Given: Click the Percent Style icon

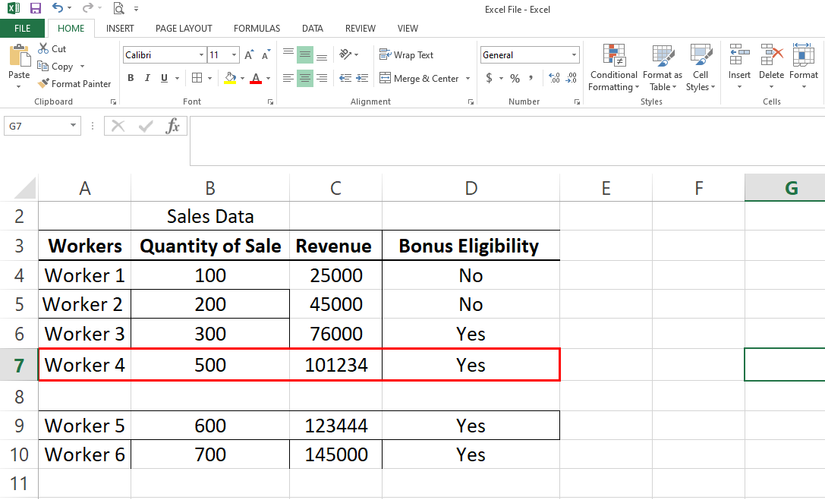Looking at the screenshot, I should pos(515,78).
